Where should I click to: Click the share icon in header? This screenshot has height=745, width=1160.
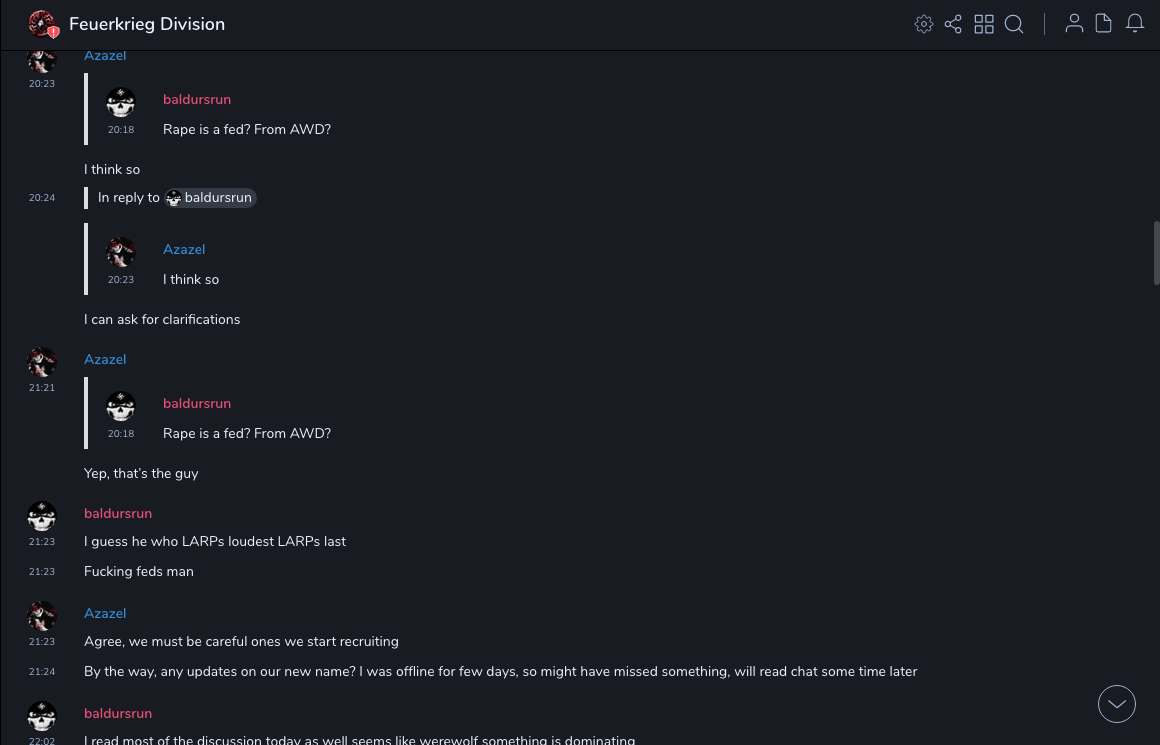[x=953, y=24]
